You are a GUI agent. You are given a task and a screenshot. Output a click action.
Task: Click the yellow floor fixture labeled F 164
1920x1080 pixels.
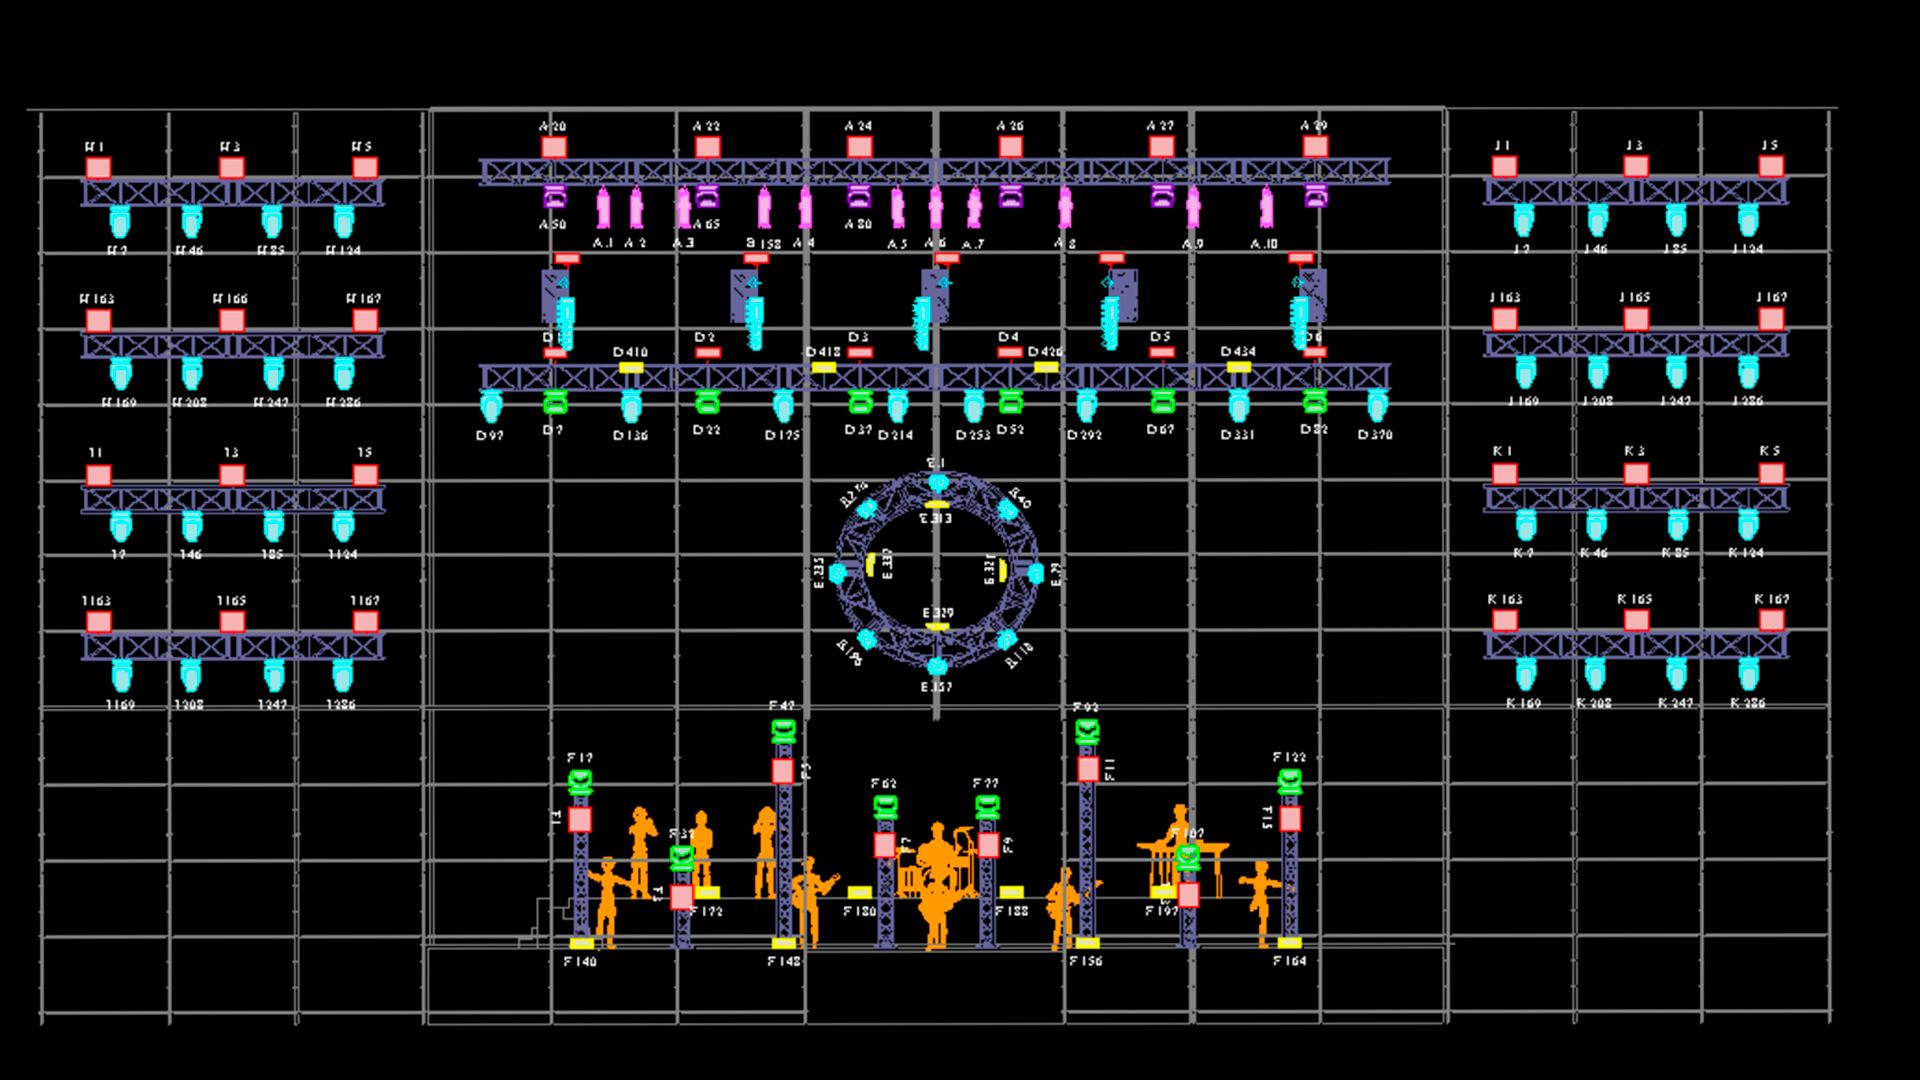point(1289,943)
